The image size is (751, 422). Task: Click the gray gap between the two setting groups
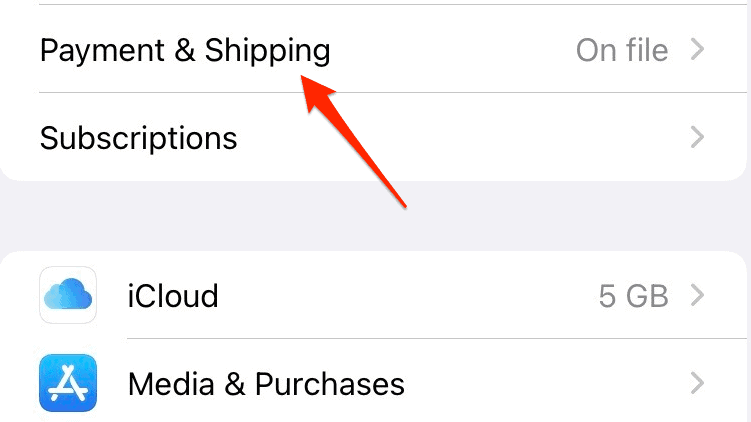pos(375,215)
